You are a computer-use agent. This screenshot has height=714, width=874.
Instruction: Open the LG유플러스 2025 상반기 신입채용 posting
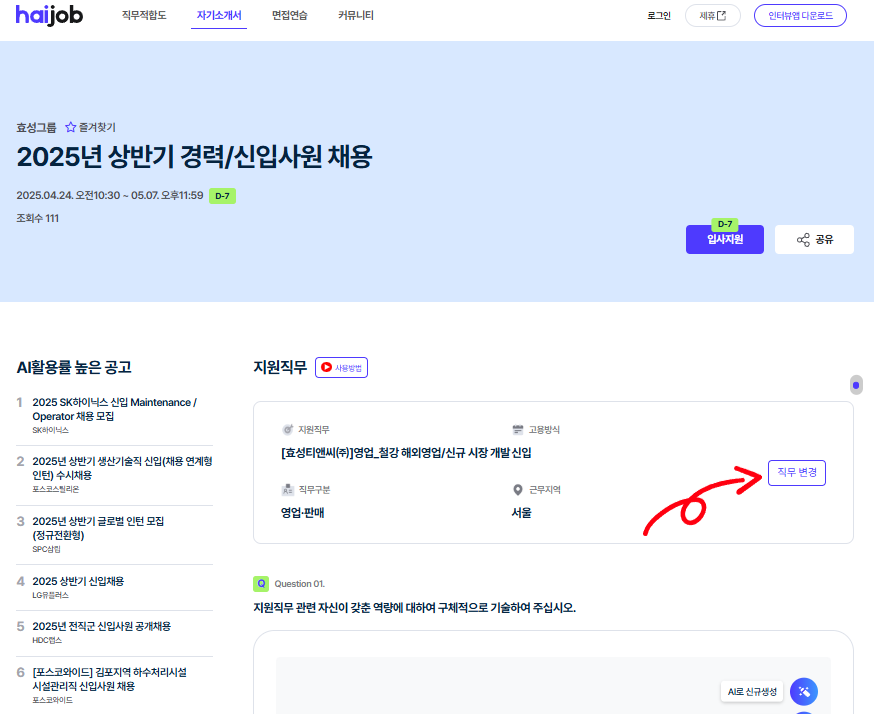coord(114,587)
